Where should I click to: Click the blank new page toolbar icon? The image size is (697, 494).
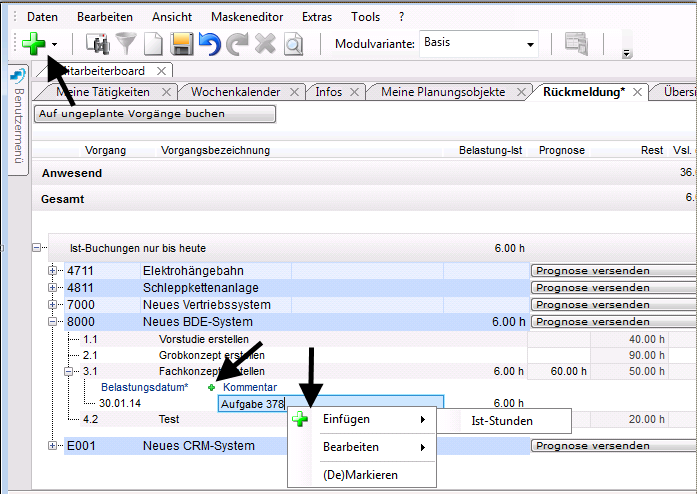(x=153, y=44)
